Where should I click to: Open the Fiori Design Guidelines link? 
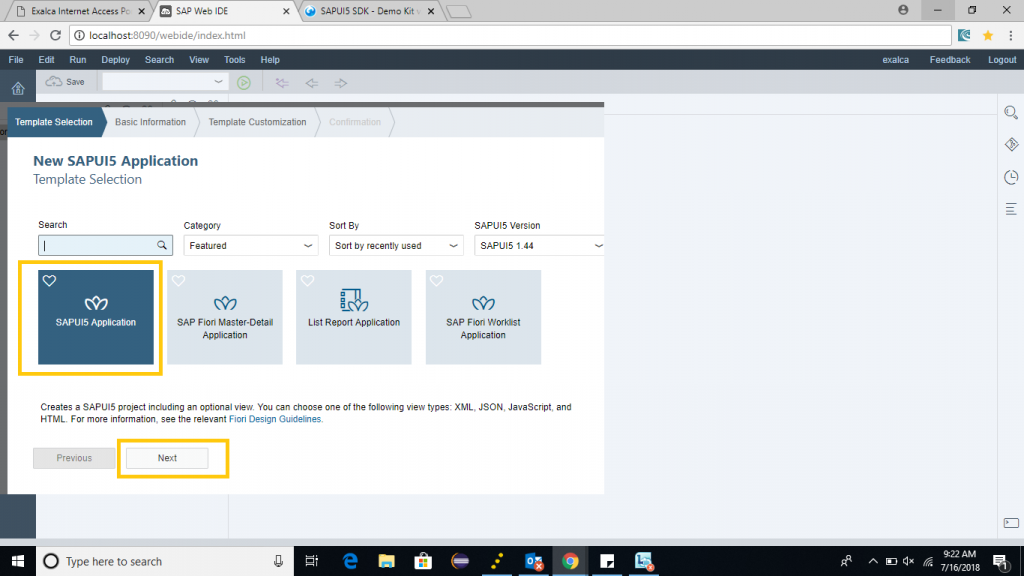[x=275, y=419]
